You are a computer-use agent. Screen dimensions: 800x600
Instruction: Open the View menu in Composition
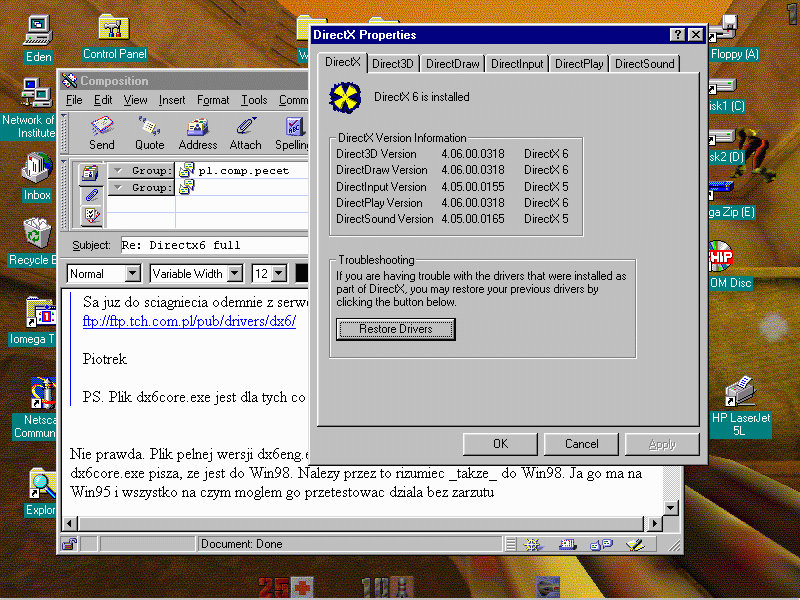135,100
